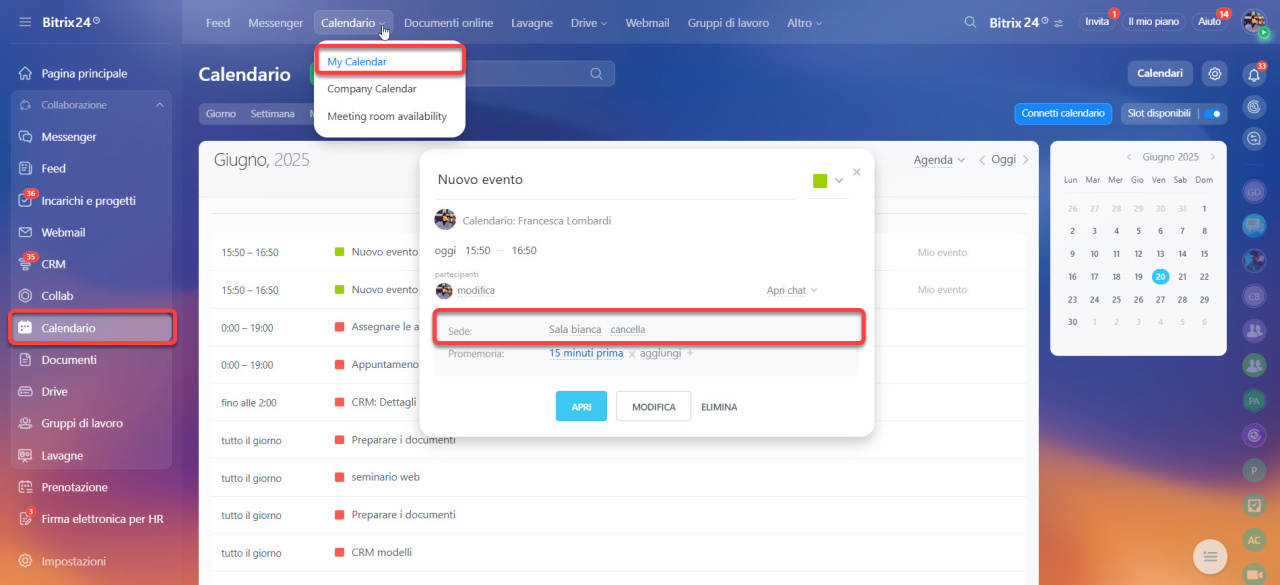Click the plus icon to add reminder

tap(690, 353)
